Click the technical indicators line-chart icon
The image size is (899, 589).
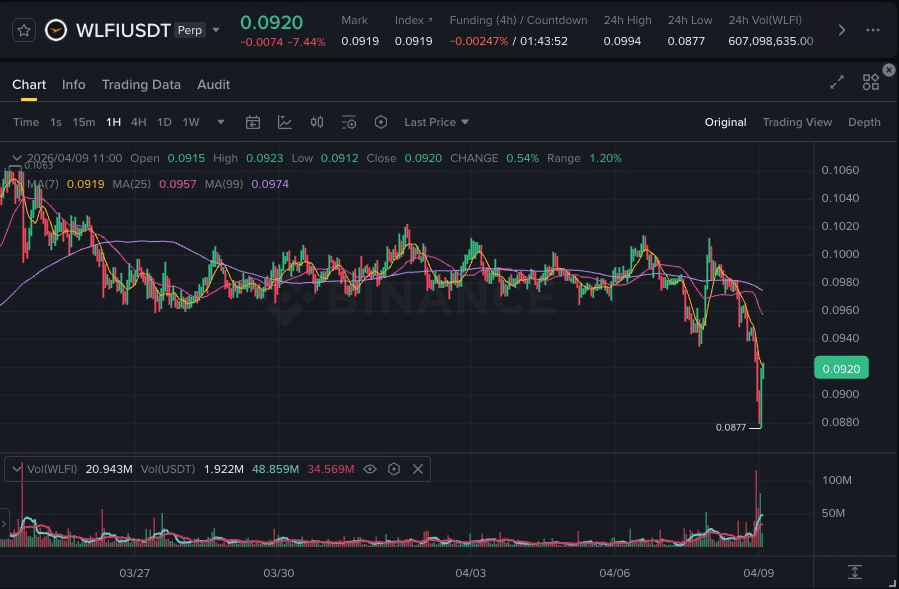285,122
